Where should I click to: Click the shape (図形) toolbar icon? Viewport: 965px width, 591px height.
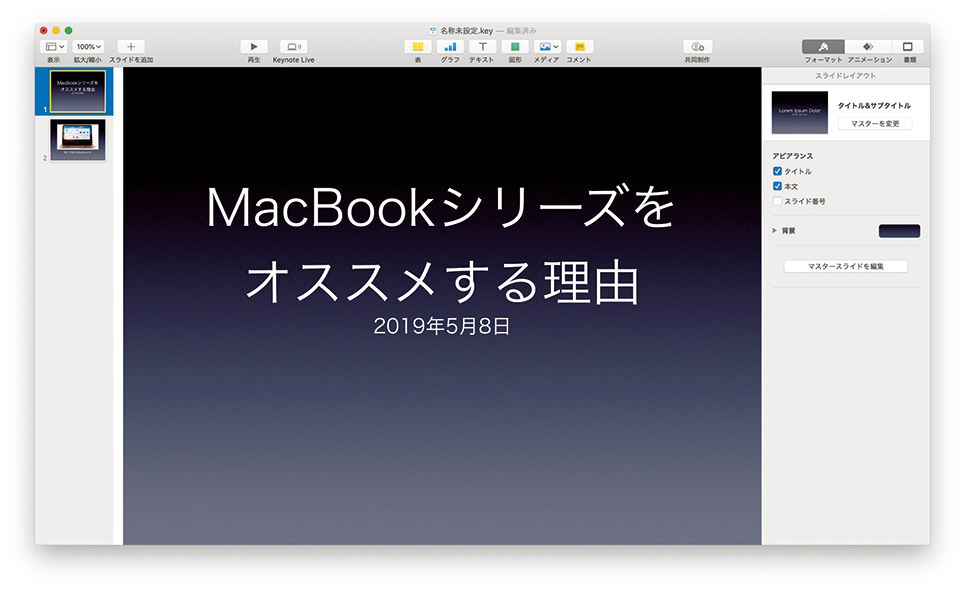click(x=515, y=47)
